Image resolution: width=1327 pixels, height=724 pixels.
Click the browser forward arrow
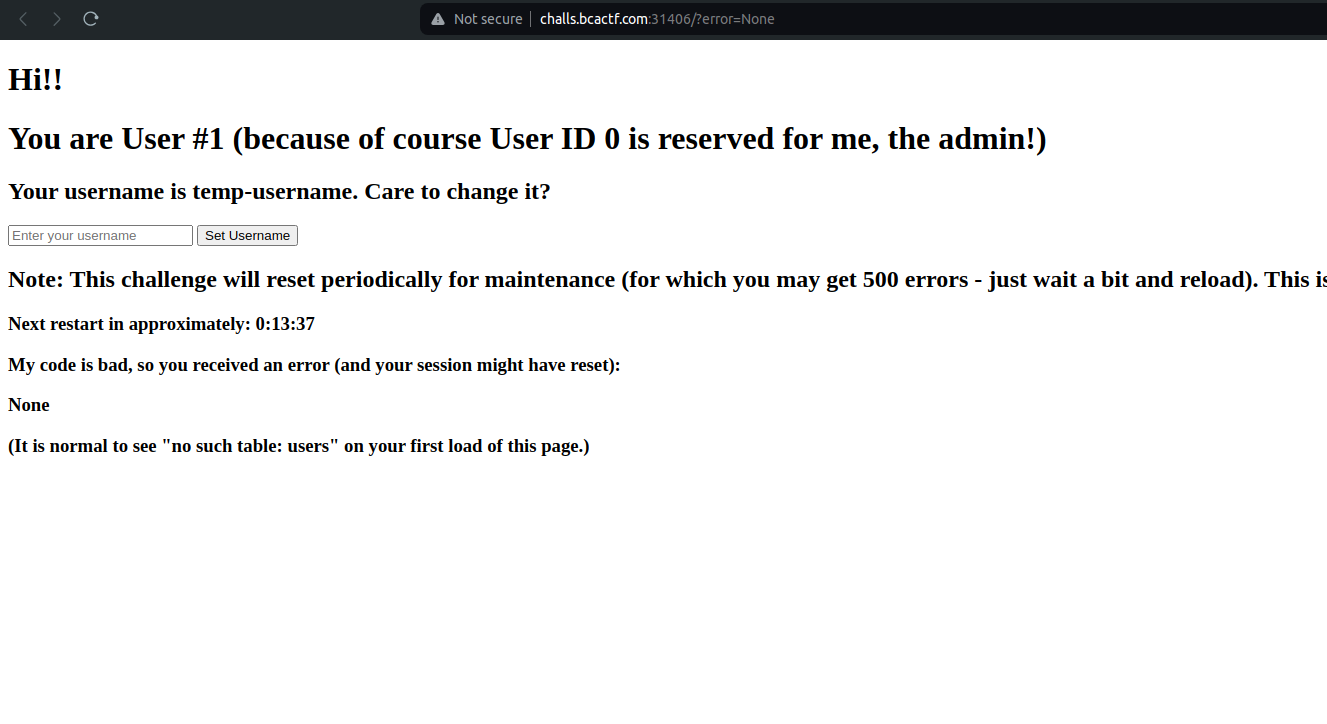[x=57, y=19]
